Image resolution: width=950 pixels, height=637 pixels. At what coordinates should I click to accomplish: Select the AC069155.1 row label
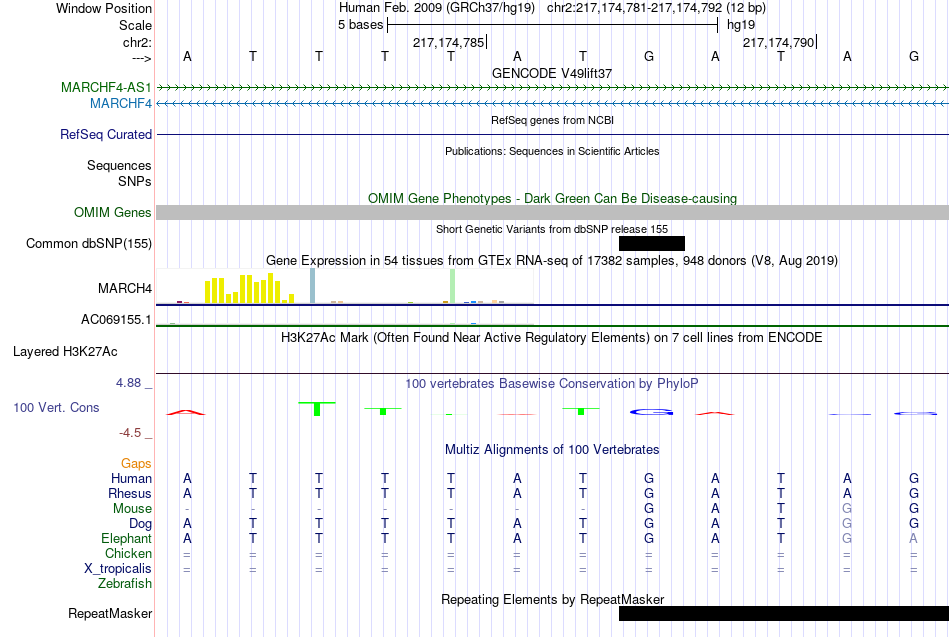[116, 319]
